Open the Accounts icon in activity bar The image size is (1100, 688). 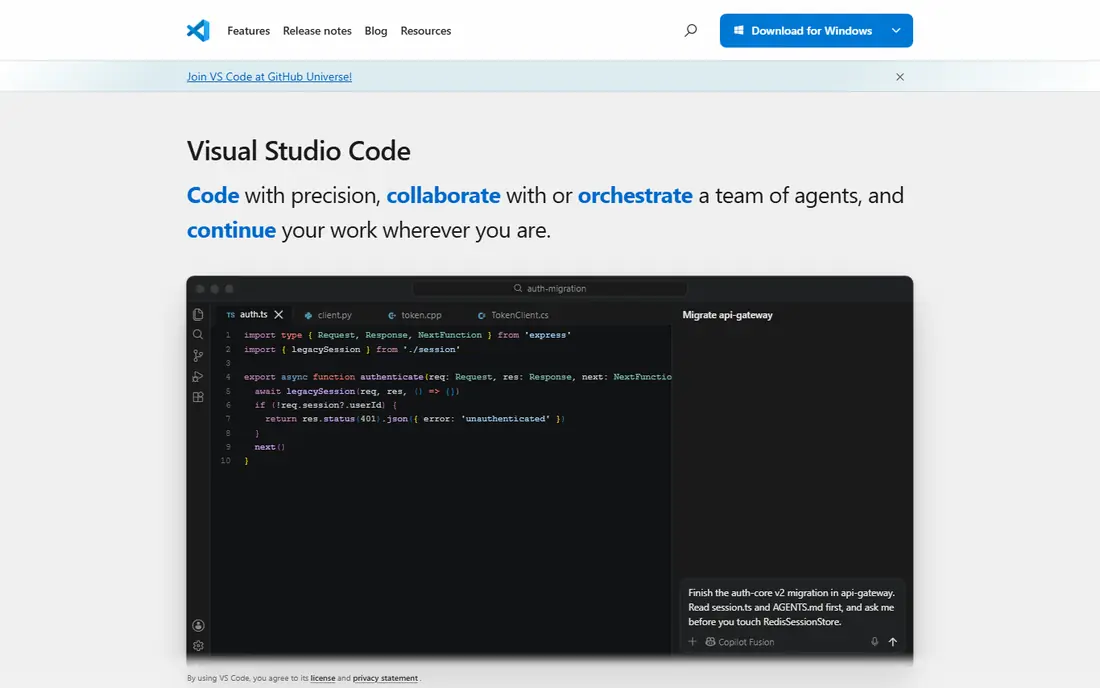click(199, 626)
